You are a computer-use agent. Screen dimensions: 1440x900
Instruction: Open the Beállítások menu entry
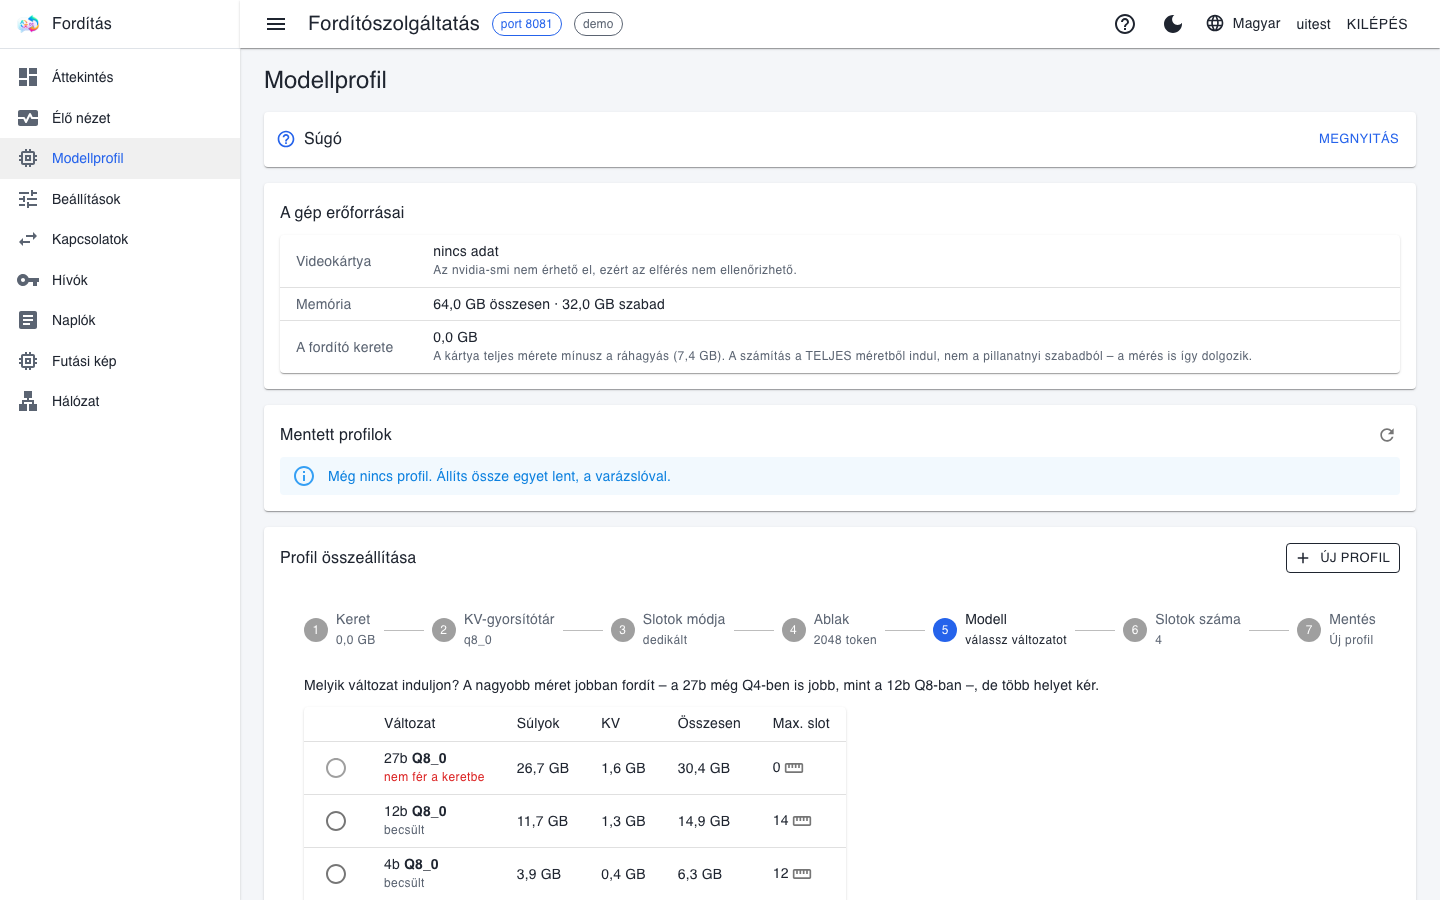[120, 199]
